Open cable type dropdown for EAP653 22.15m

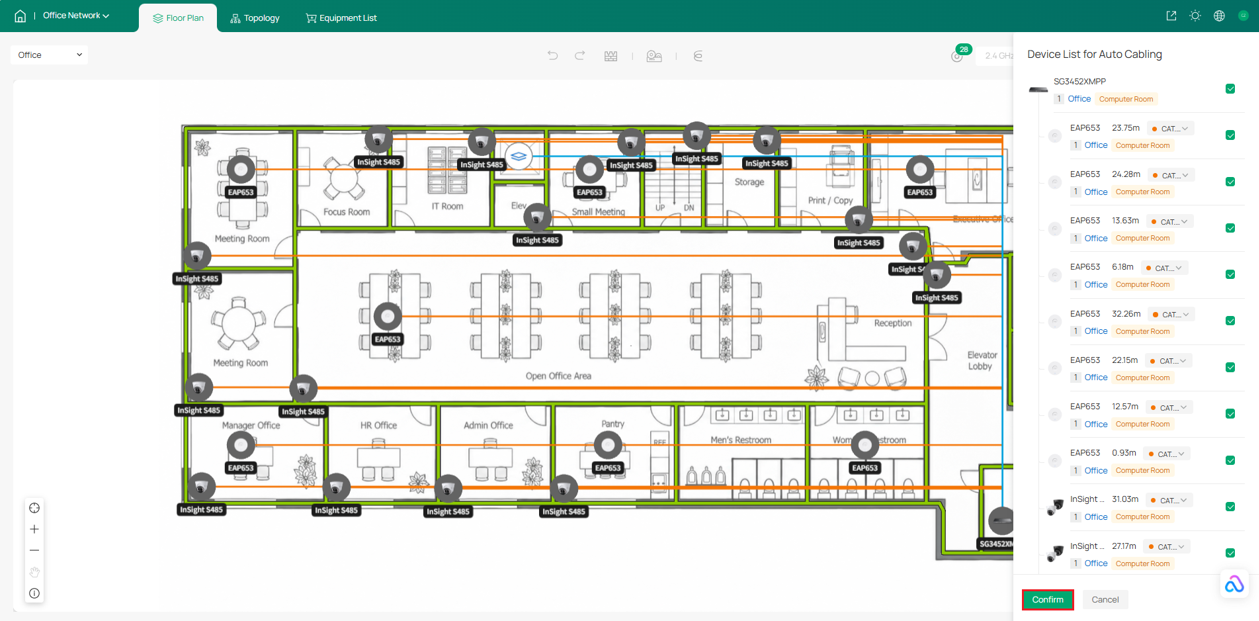[1168, 361]
